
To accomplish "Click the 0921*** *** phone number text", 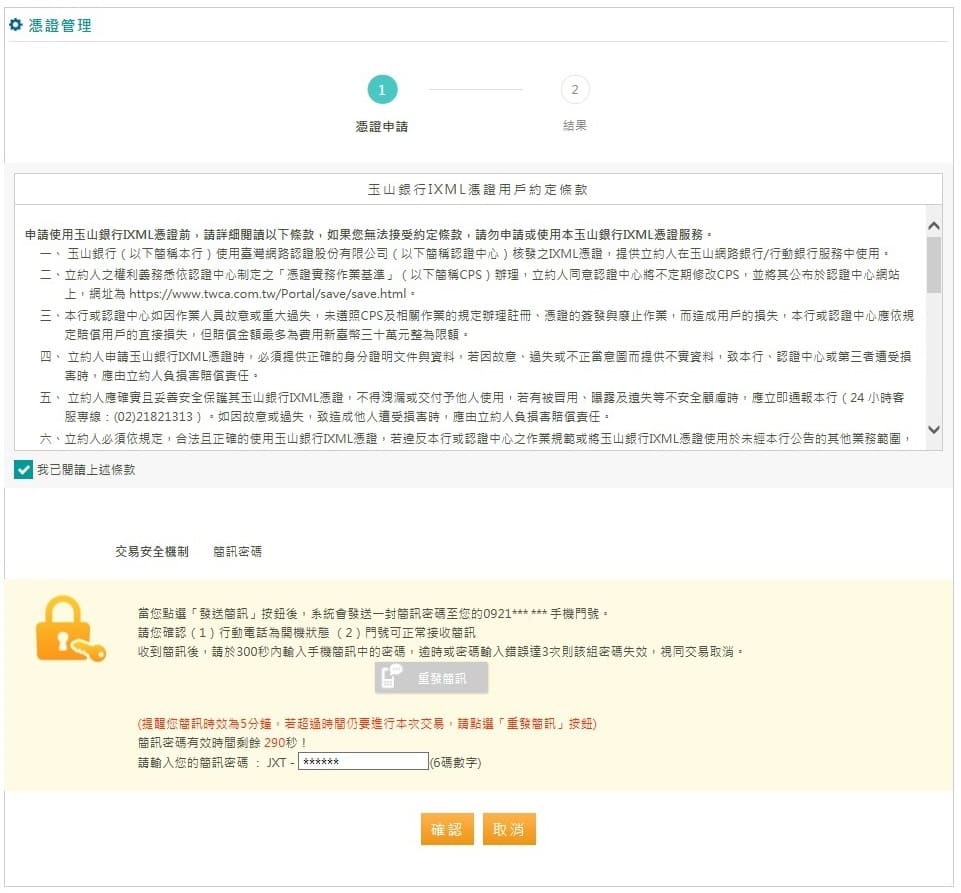I will tap(515, 614).
